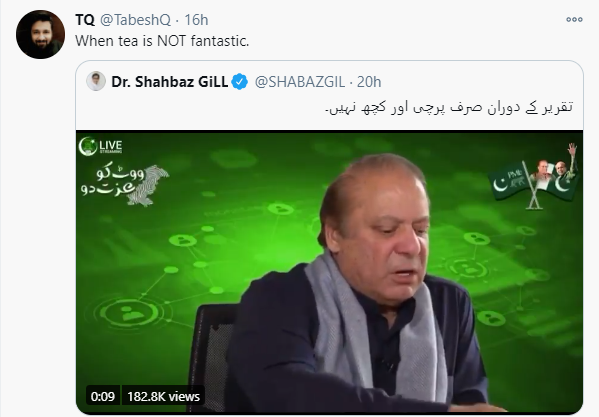
Task: Click the 16h tweet timestamp
Action: (196, 20)
